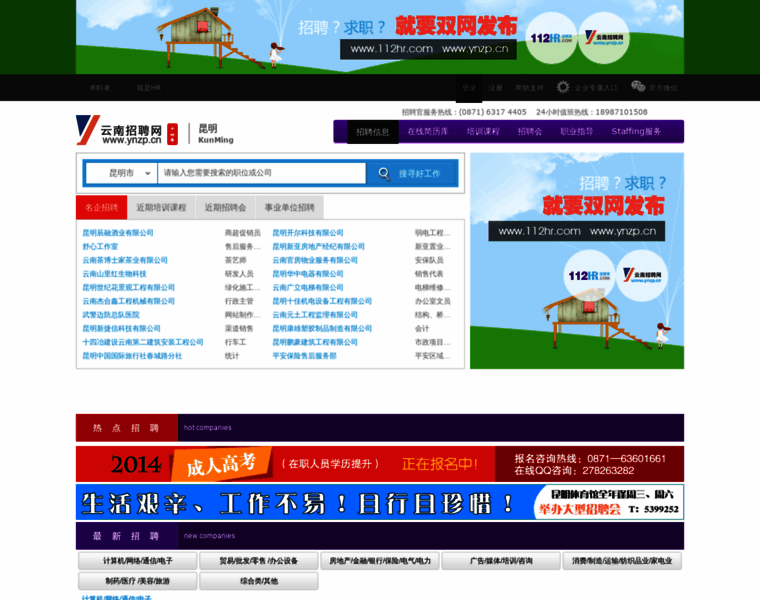Select the 广告/媒体/培训/咨询 category button

(x=501, y=561)
